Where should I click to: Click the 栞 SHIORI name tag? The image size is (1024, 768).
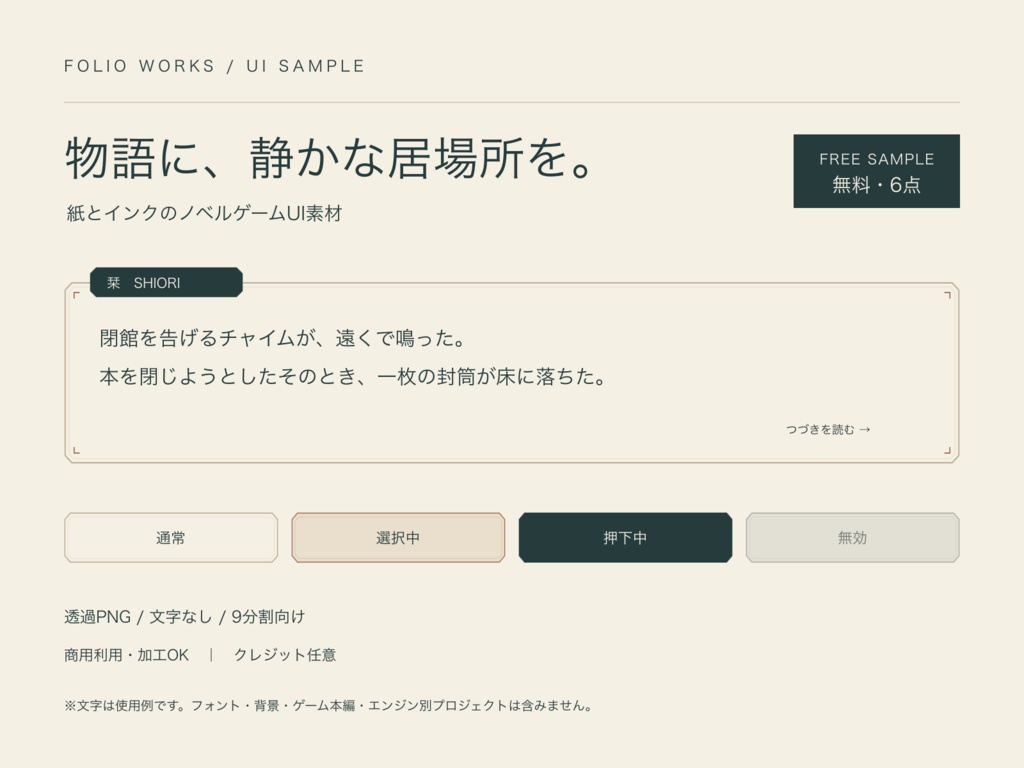(x=167, y=282)
